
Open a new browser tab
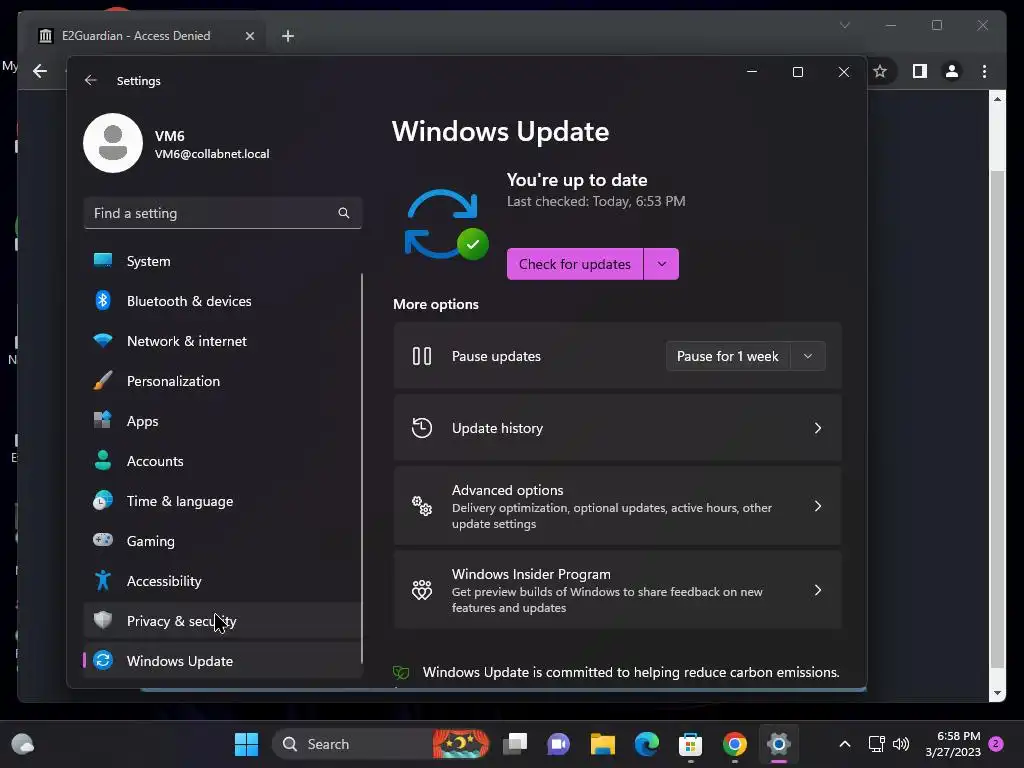(x=288, y=36)
